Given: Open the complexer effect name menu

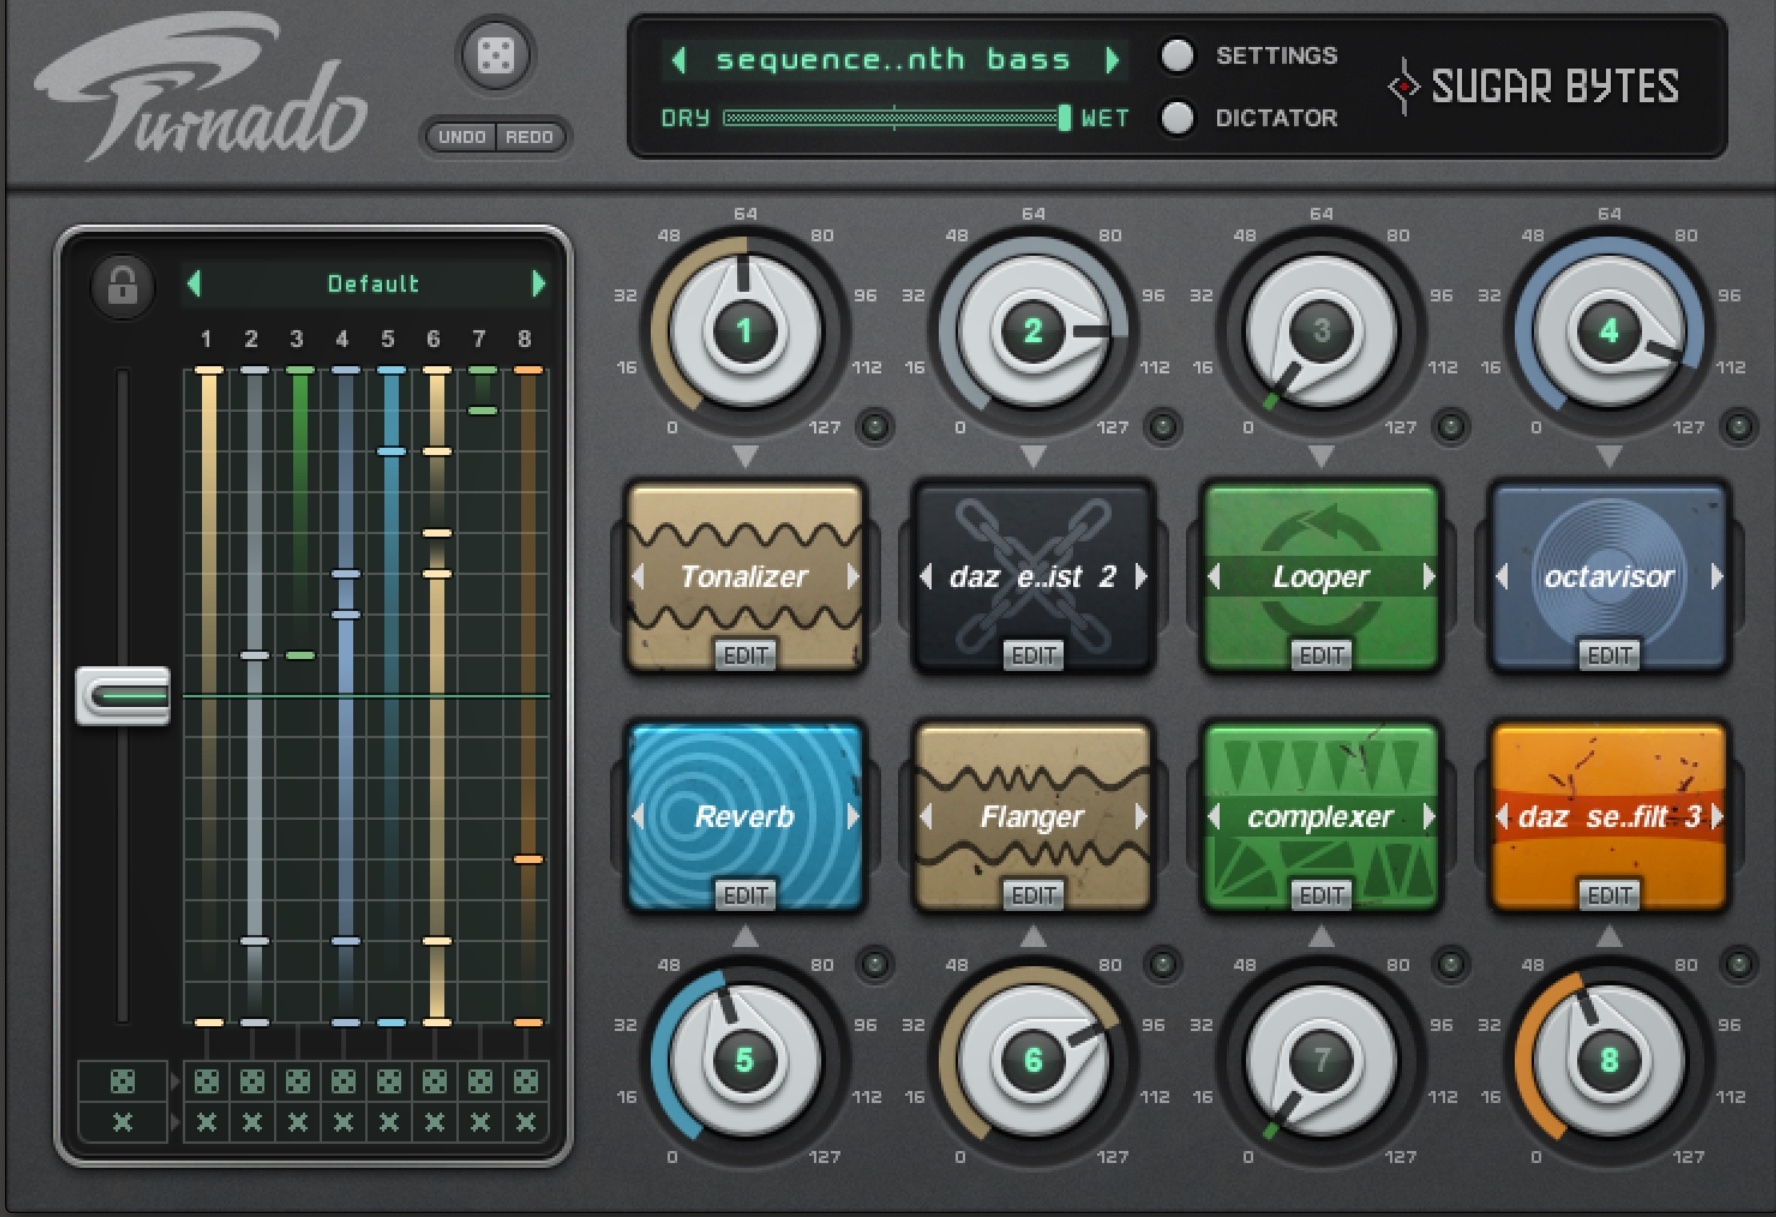Looking at the screenshot, I should pos(1320,817).
